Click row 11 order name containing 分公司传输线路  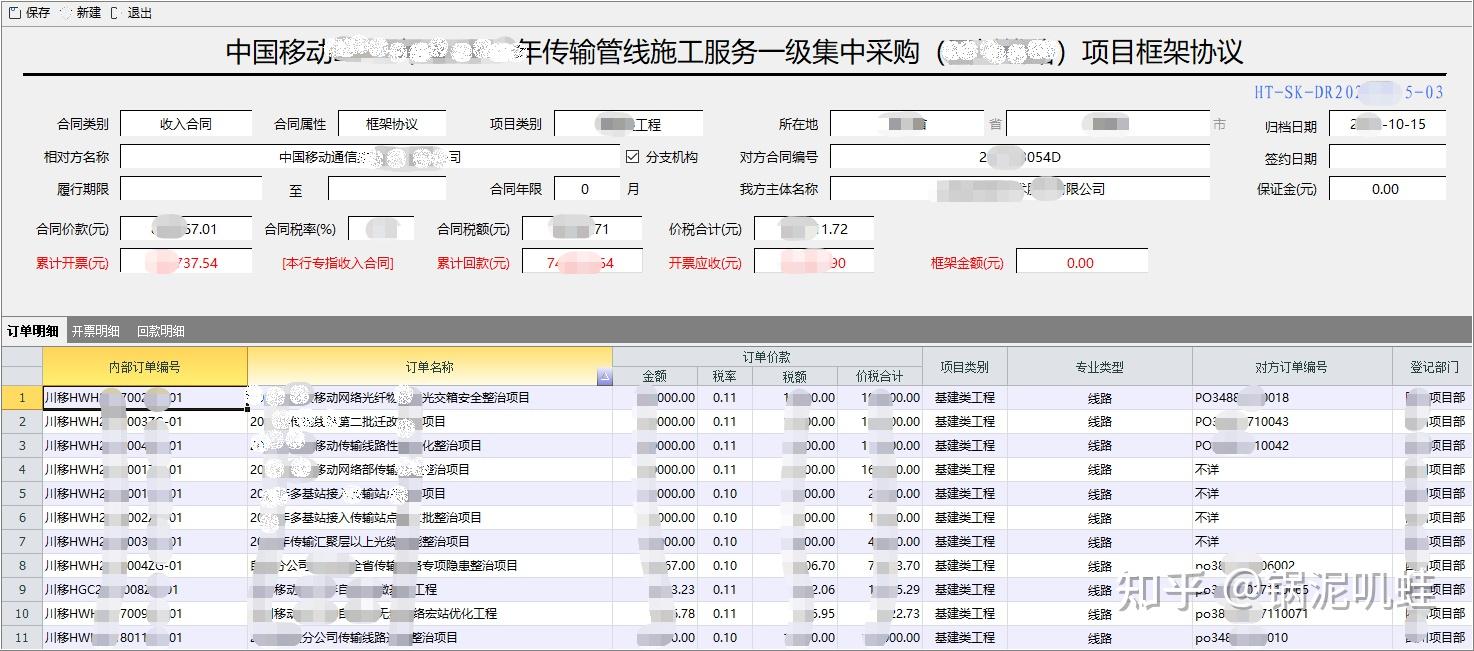click(430, 638)
